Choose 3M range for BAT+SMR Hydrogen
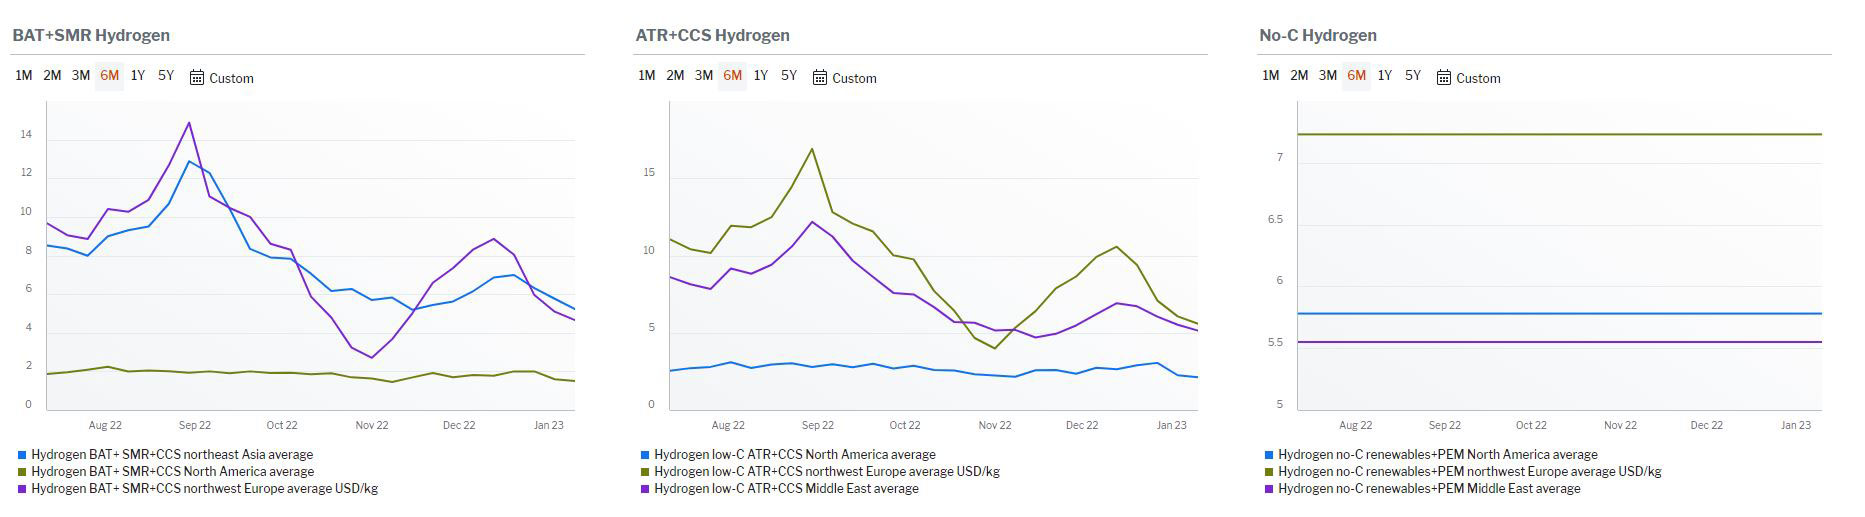This screenshot has width=1865, height=517. click(81, 76)
